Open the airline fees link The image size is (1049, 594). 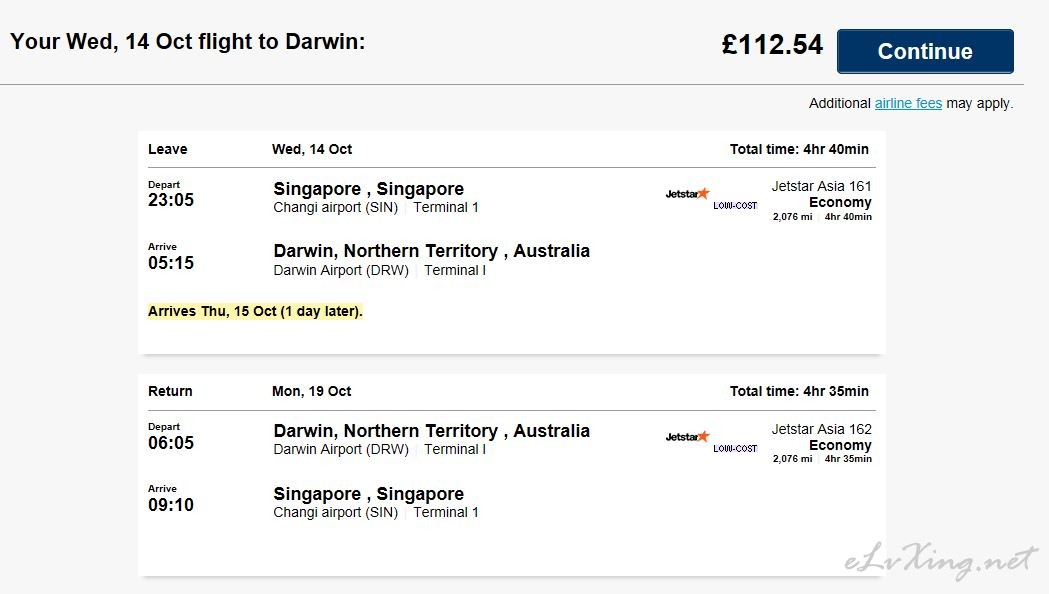tap(908, 103)
